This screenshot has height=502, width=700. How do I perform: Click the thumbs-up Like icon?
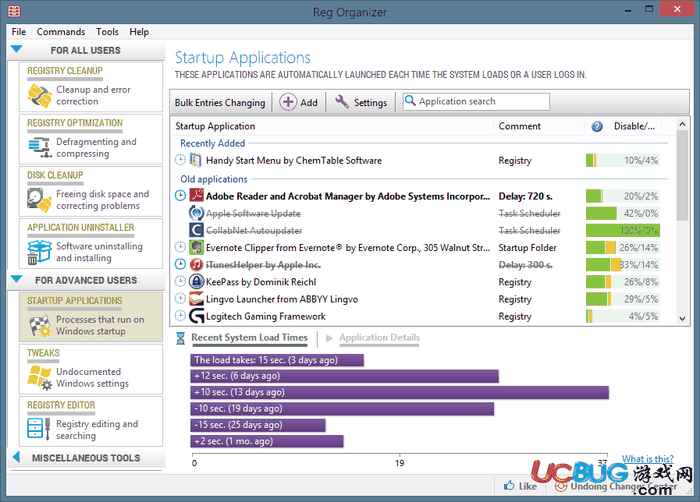click(x=509, y=485)
